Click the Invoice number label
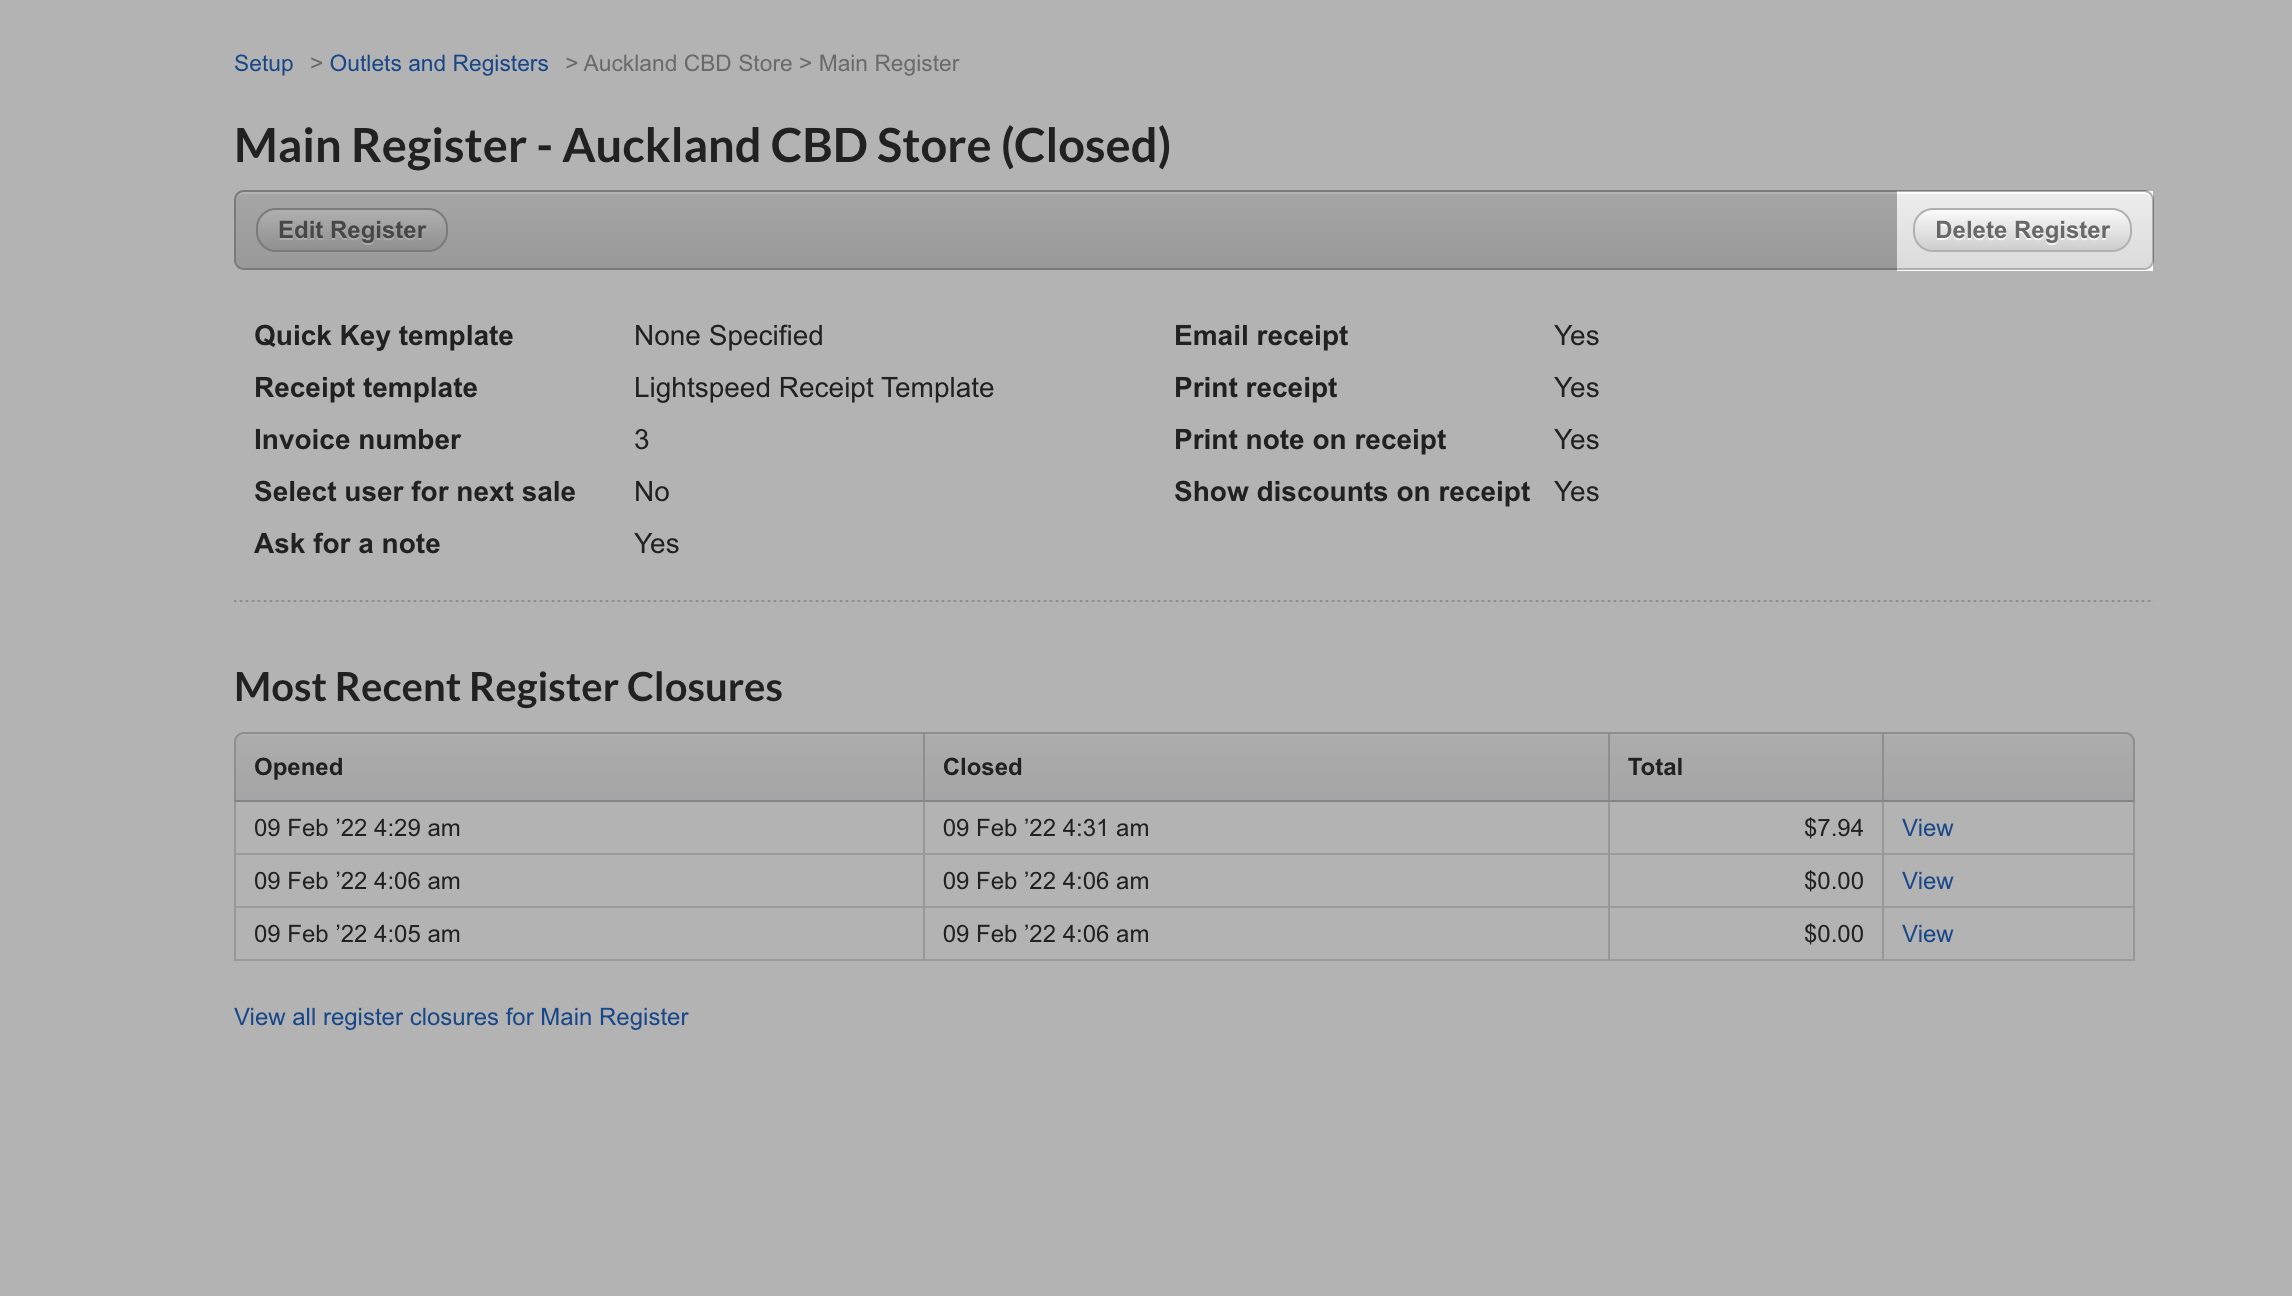The image size is (2292, 1296). (x=357, y=440)
